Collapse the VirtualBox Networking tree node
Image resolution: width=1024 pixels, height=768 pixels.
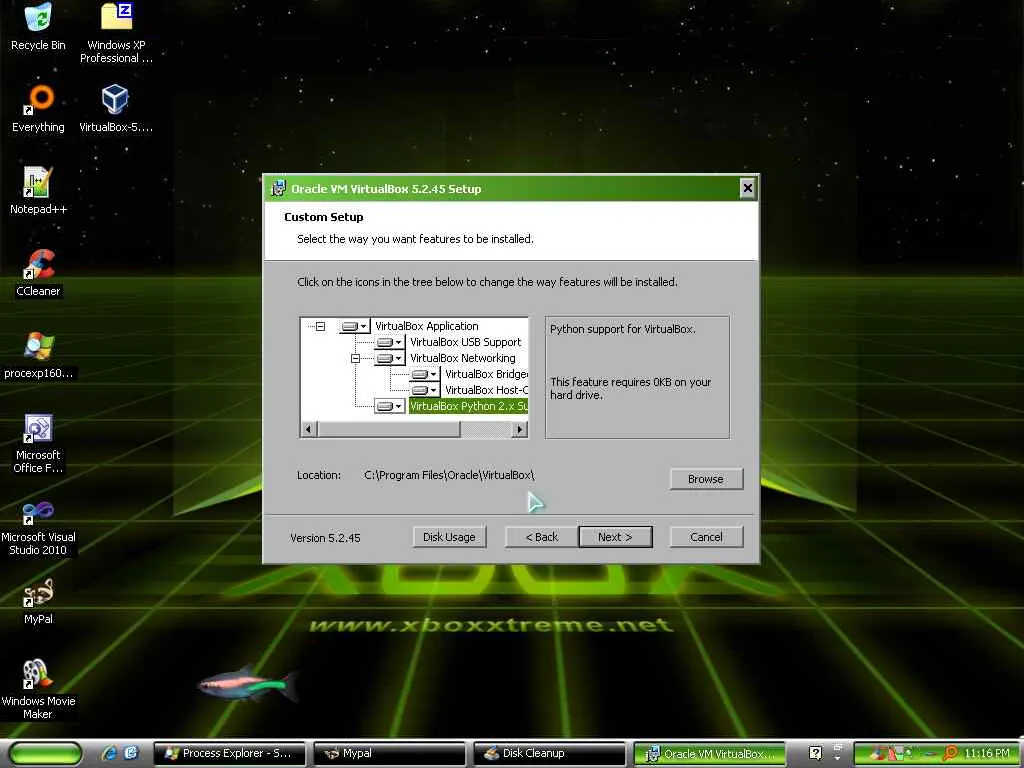(355, 359)
